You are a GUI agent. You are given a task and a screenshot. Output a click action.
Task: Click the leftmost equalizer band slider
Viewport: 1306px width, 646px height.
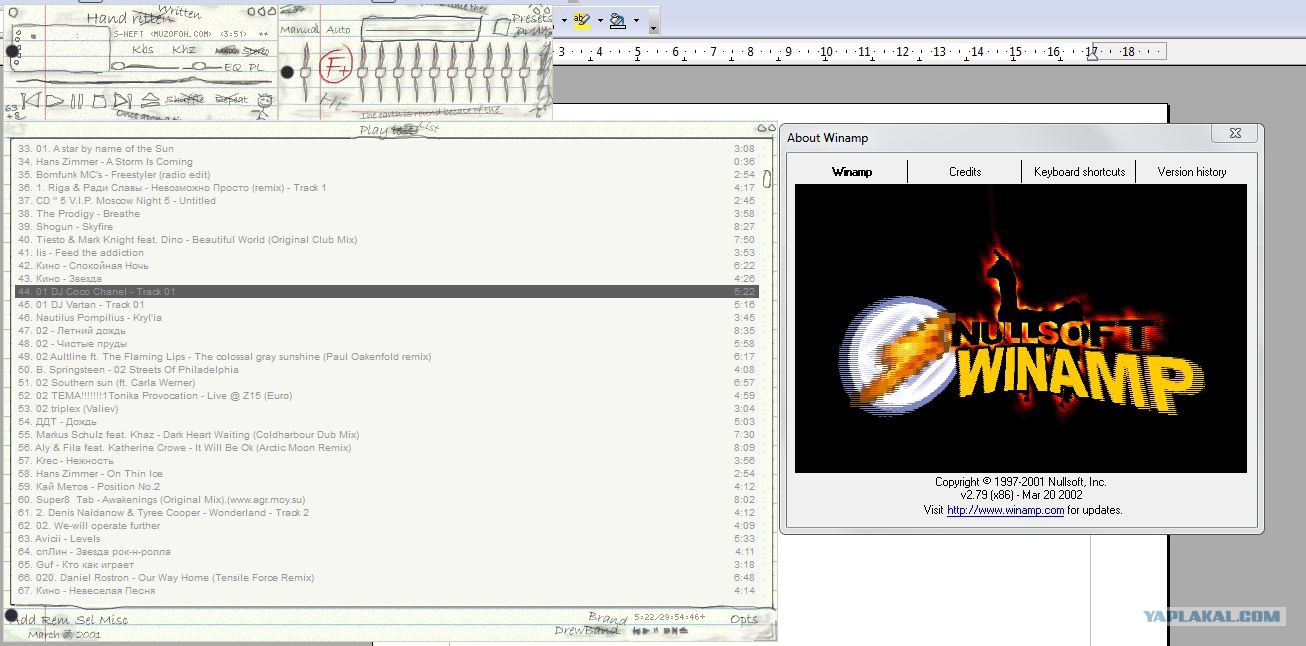pos(362,72)
